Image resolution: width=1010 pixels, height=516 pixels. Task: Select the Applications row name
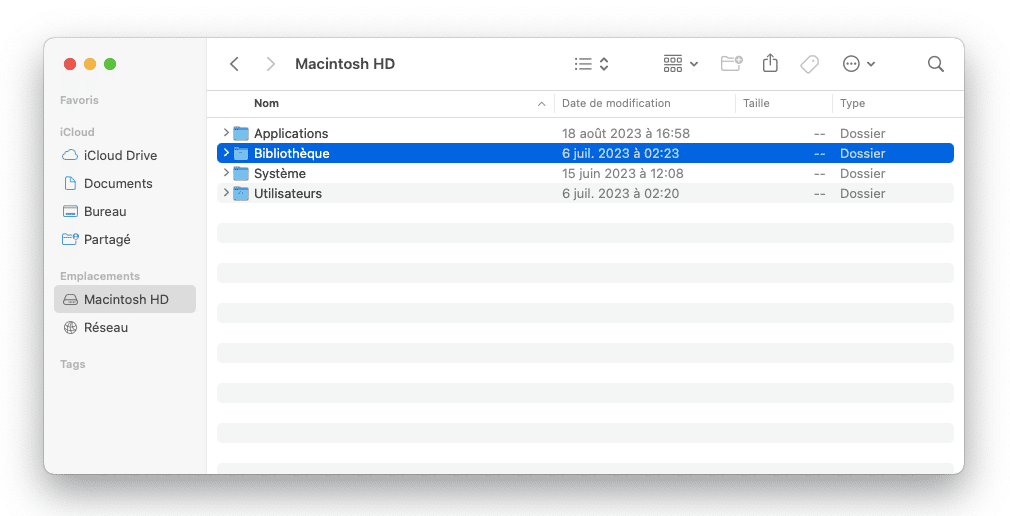pyautogui.click(x=291, y=133)
